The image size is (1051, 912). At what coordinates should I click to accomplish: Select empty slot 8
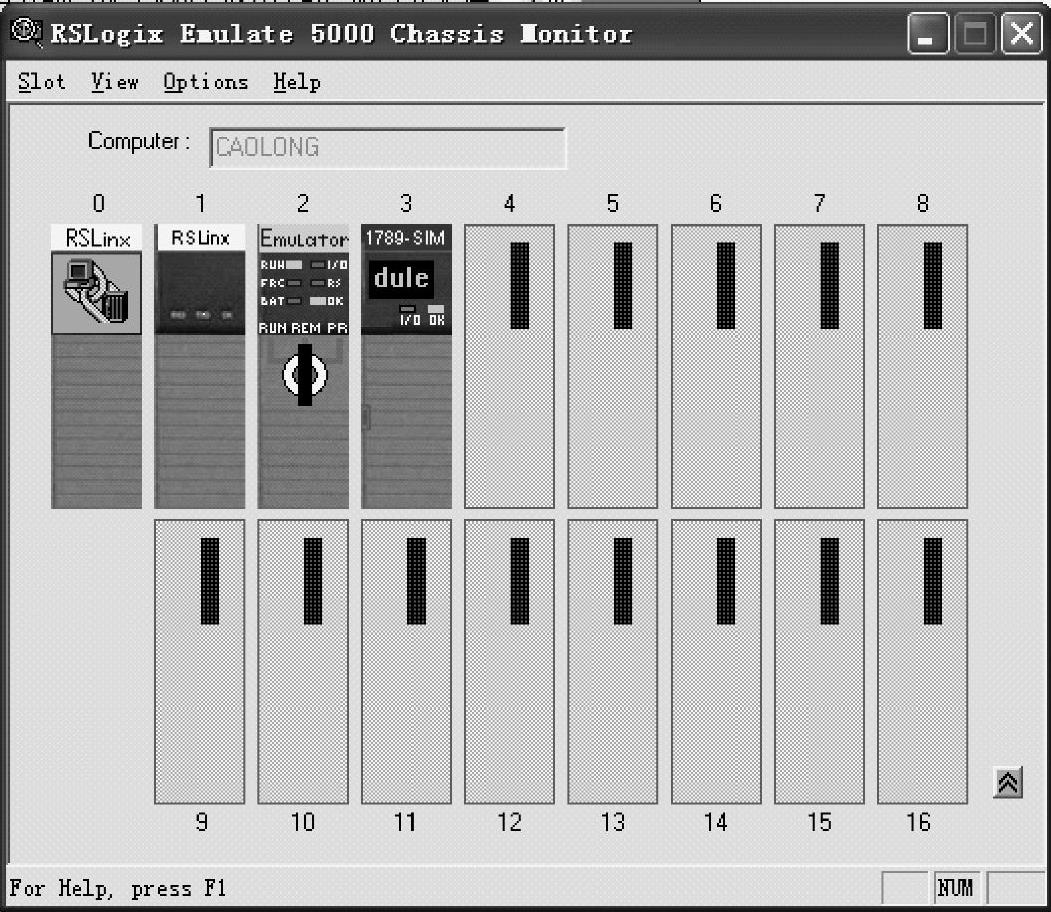coord(922,366)
